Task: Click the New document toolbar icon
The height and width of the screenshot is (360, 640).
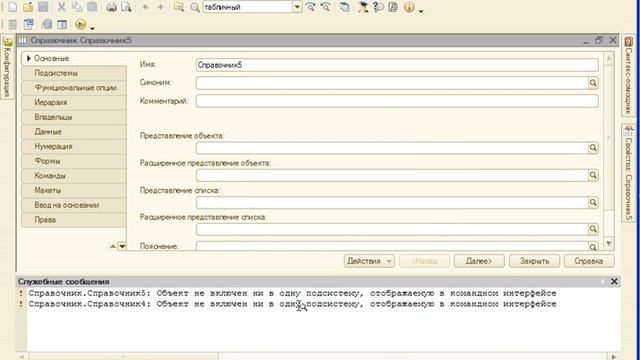Action: [12, 7]
